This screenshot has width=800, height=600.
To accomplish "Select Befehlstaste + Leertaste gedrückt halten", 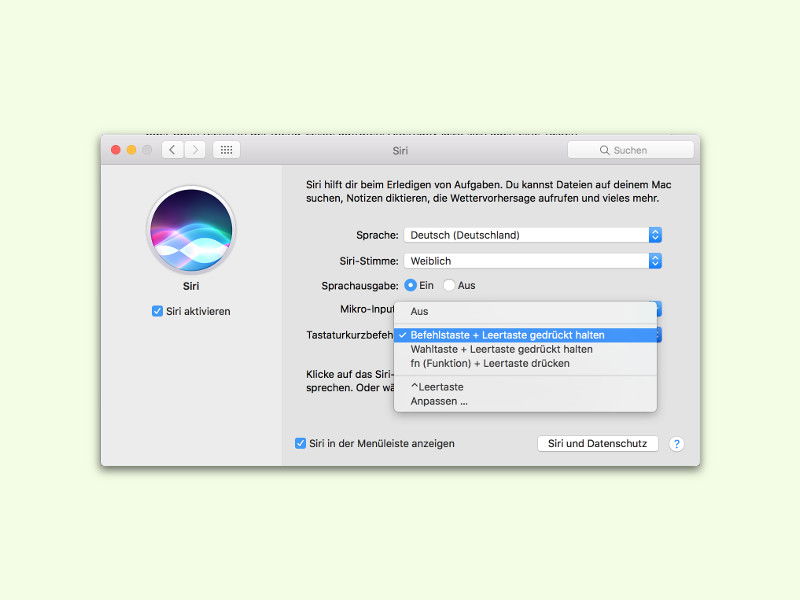I will point(526,335).
